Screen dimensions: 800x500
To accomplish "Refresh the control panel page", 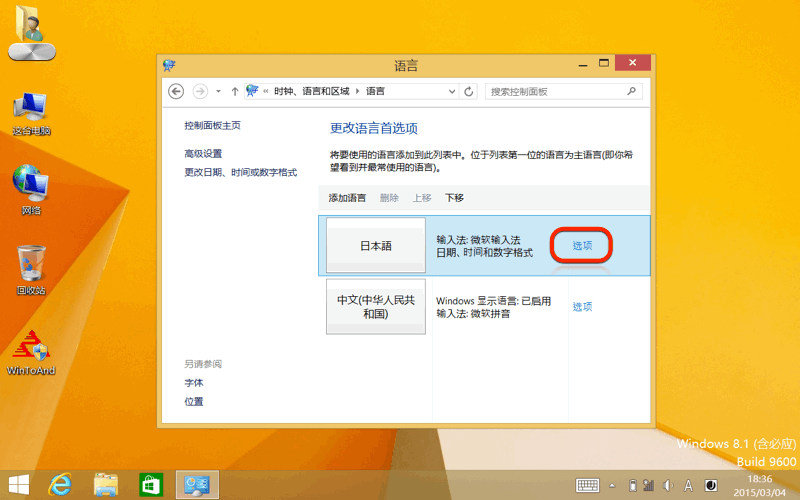I will [469, 91].
